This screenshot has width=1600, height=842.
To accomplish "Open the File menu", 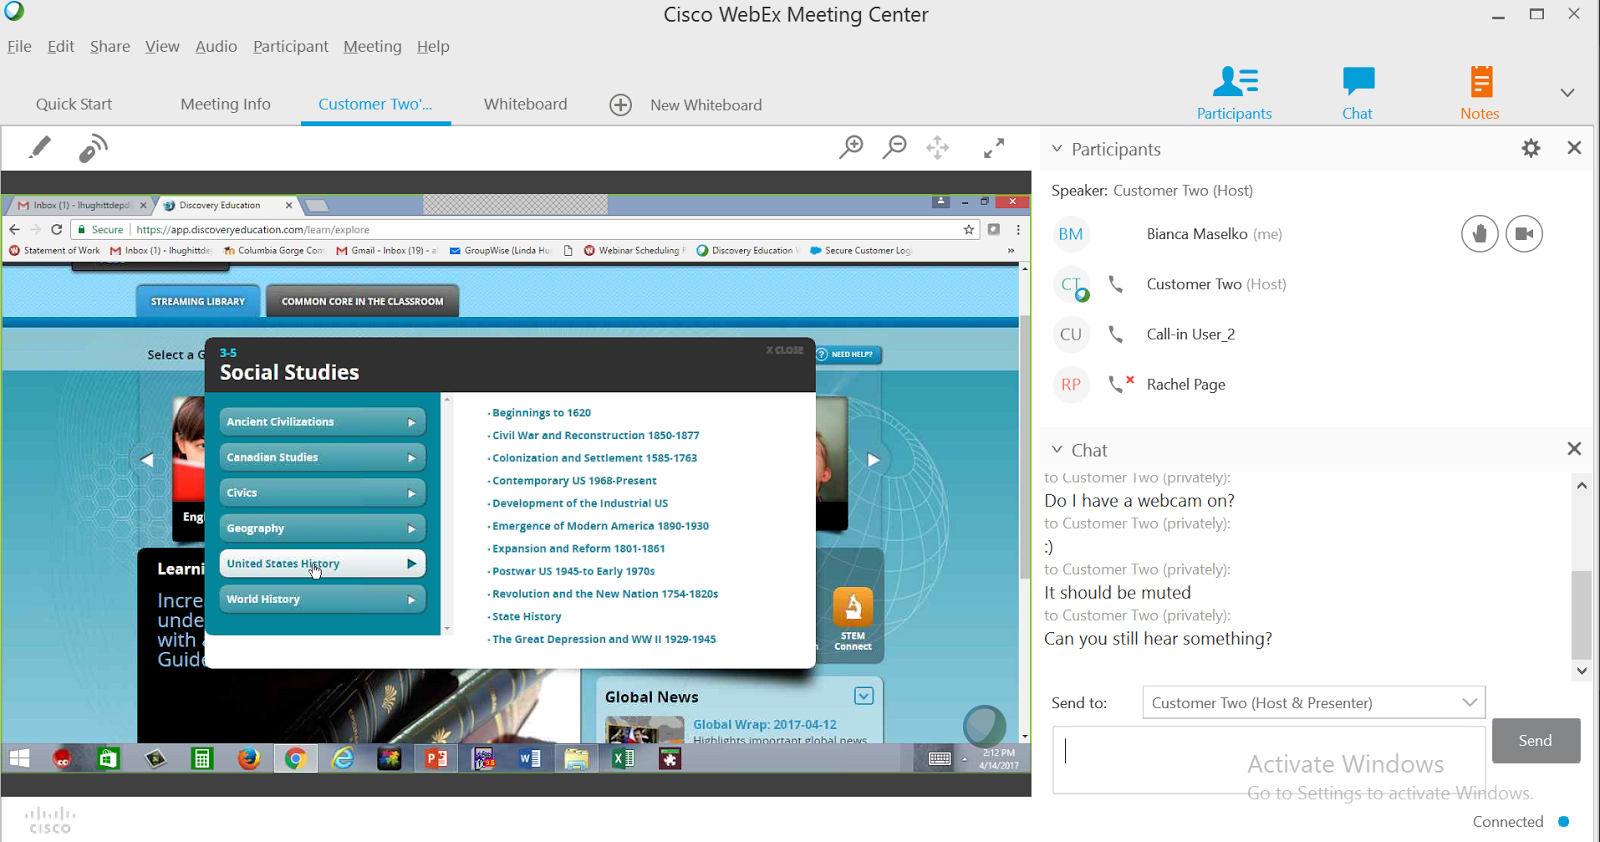I will (x=19, y=46).
